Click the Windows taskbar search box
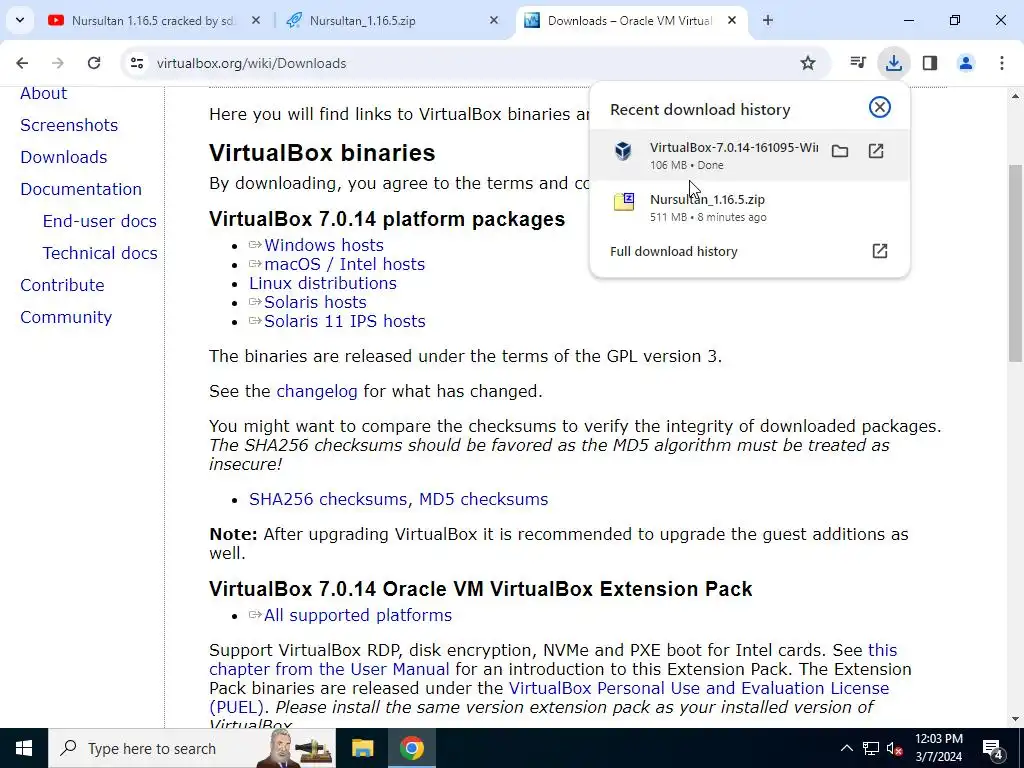The height and width of the screenshot is (768, 1024). (192, 748)
